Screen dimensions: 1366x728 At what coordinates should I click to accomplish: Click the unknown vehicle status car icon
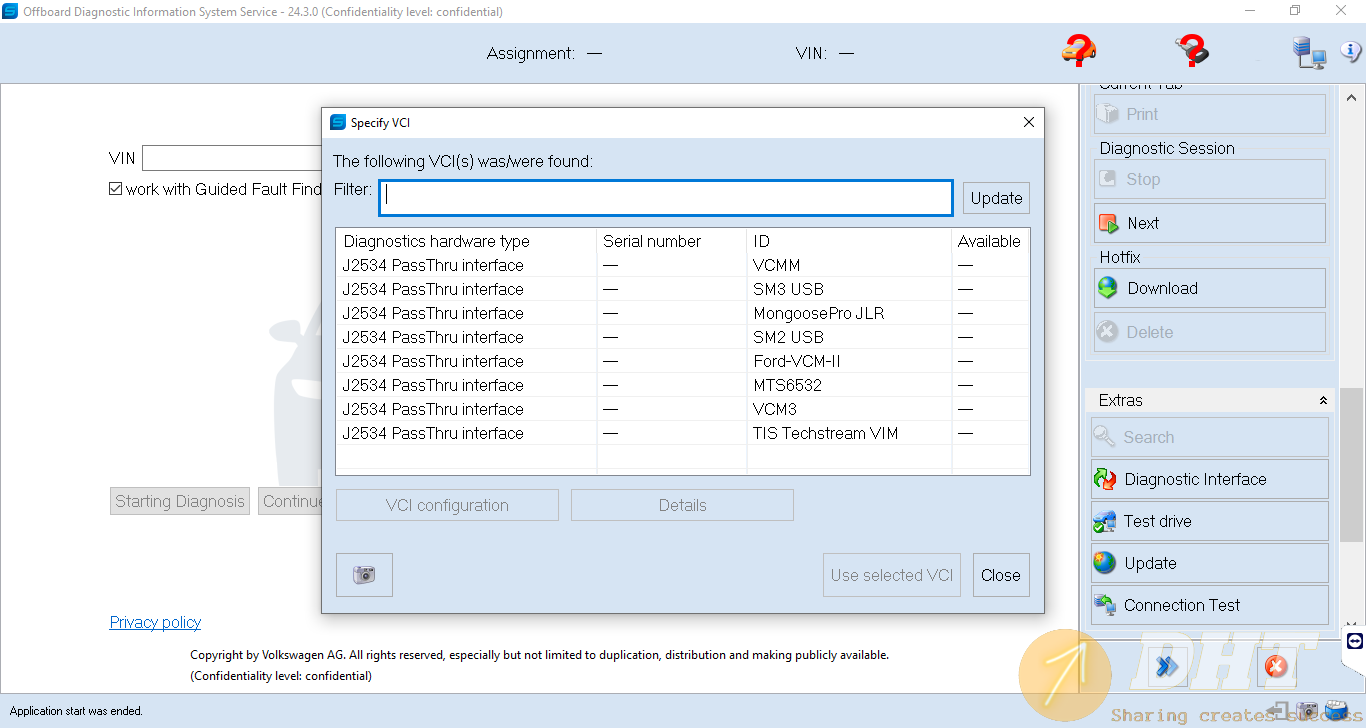pos(1079,50)
